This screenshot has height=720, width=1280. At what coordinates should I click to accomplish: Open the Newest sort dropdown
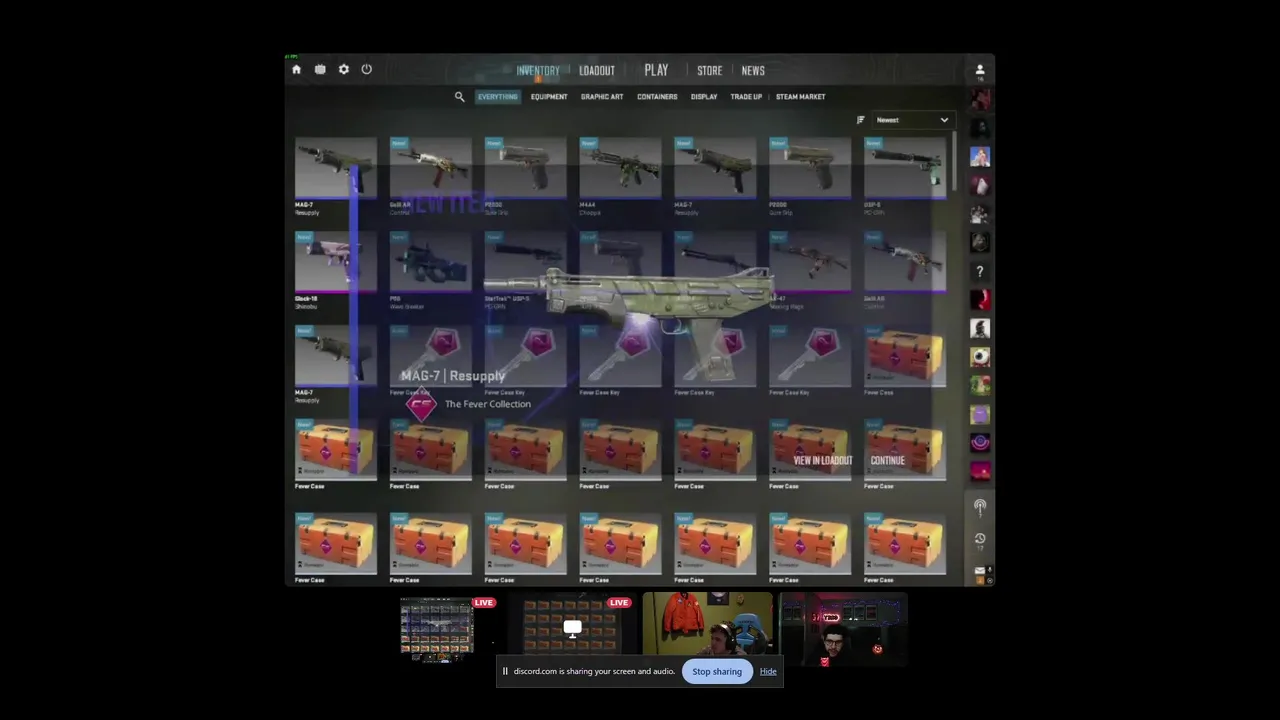(x=912, y=120)
